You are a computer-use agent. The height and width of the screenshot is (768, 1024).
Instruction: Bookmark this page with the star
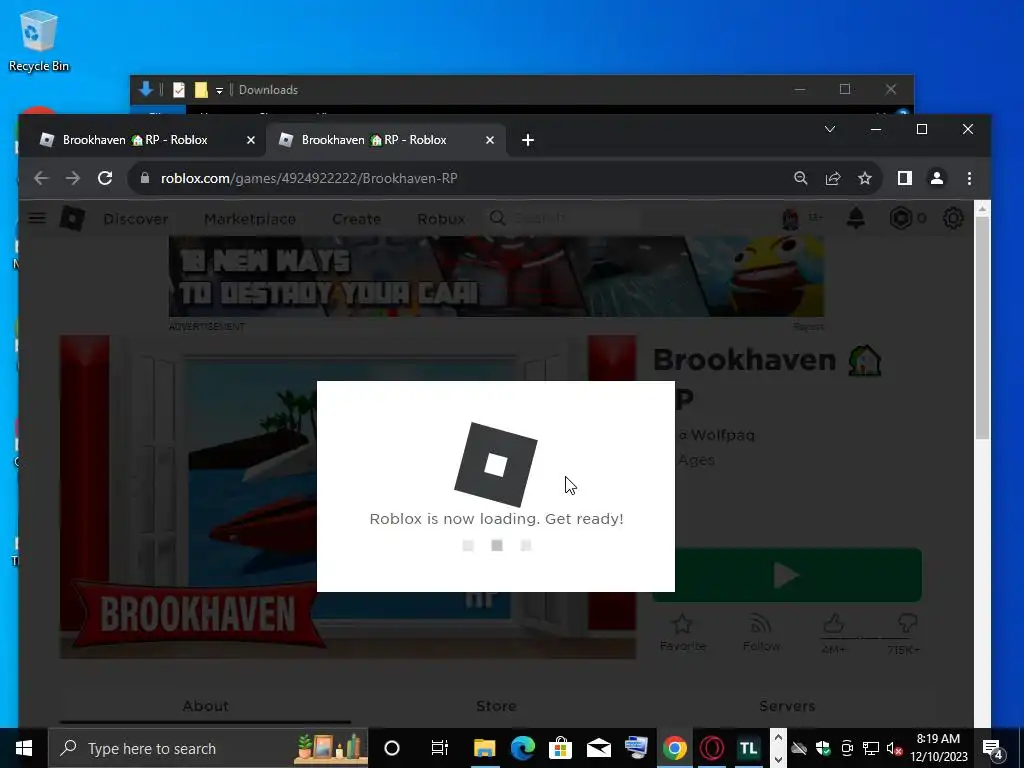coord(865,178)
